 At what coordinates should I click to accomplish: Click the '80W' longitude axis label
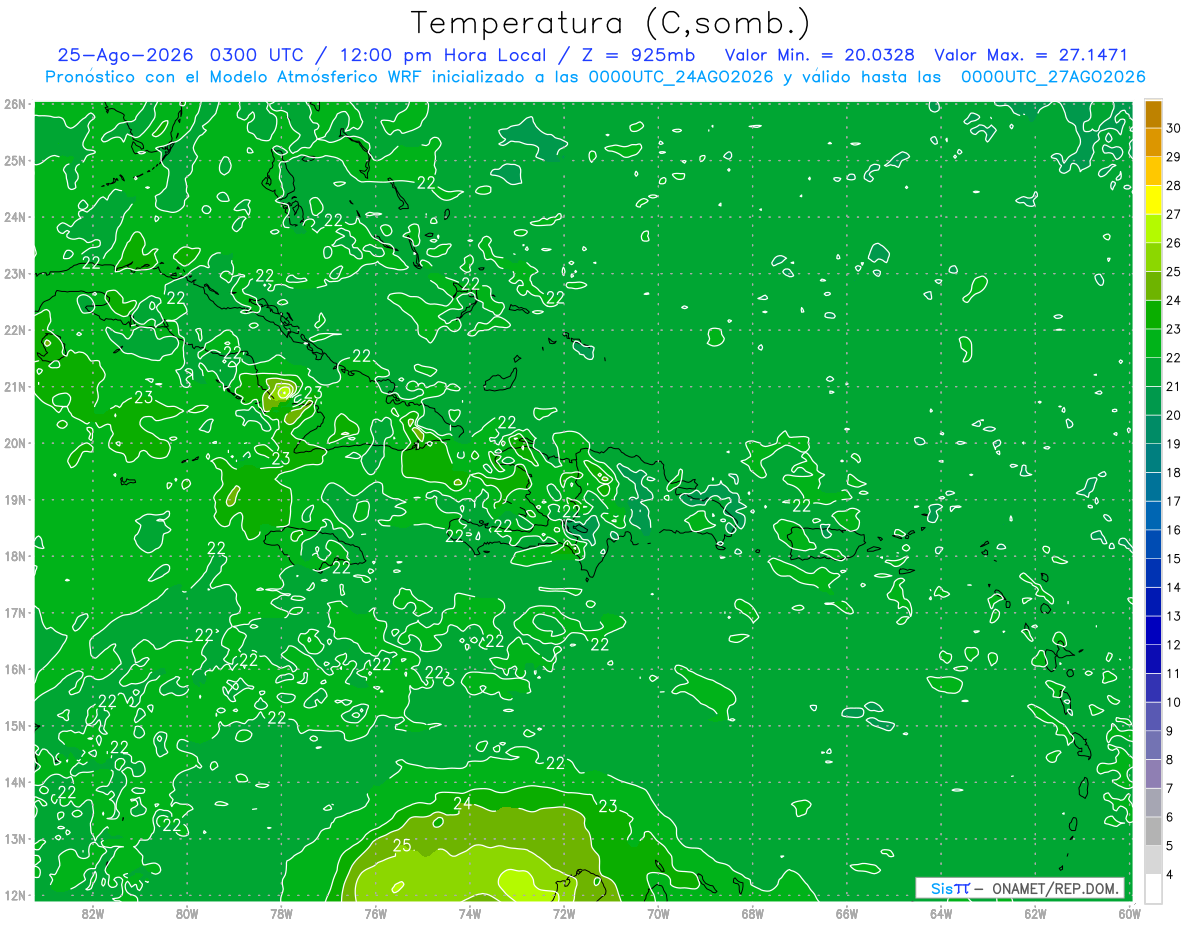pyautogui.click(x=187, y=913)
